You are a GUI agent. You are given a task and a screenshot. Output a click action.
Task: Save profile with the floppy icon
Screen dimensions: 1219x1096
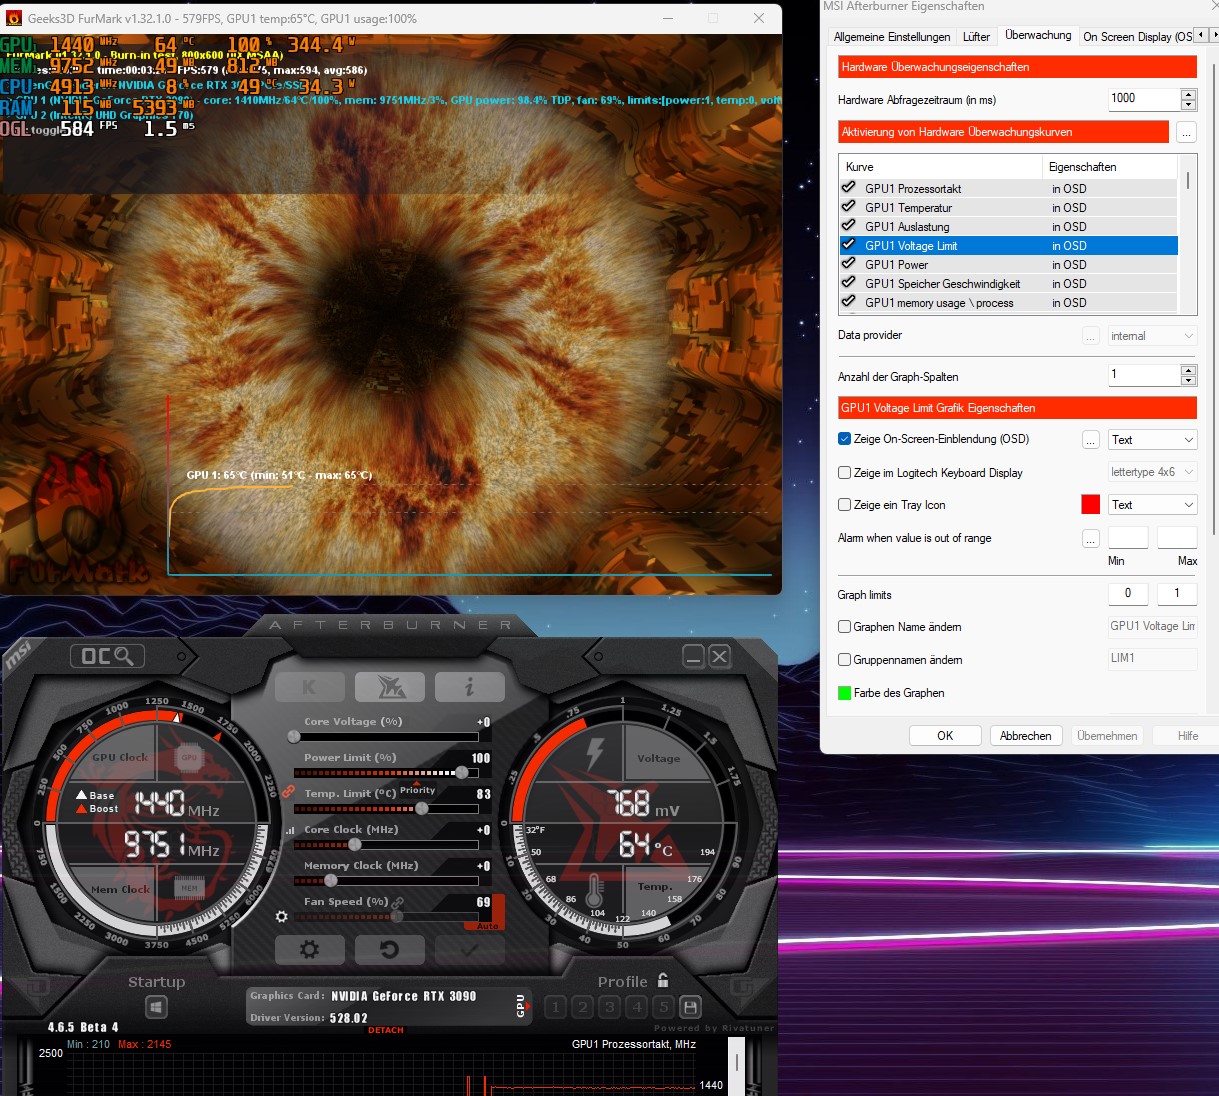[690, 1007]
